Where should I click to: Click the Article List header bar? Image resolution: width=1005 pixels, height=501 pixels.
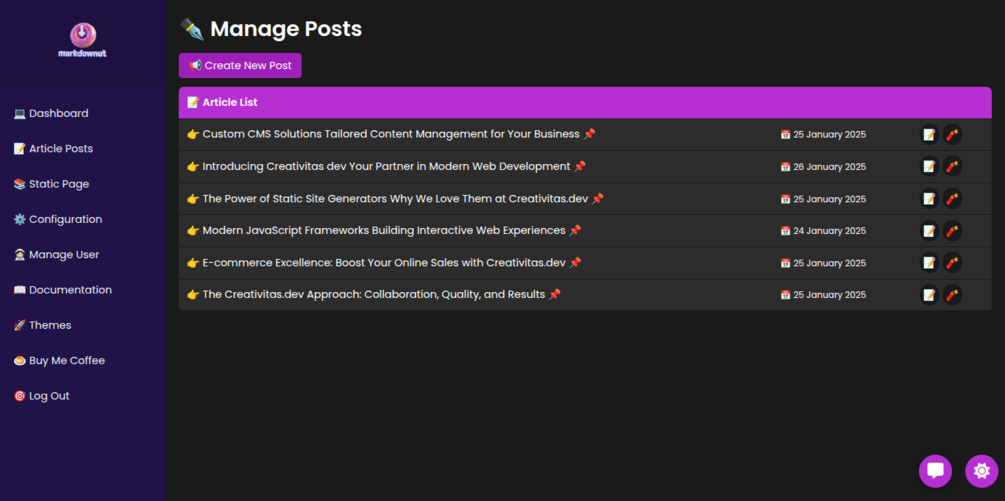pyautogui.click(x=585, y=102)
